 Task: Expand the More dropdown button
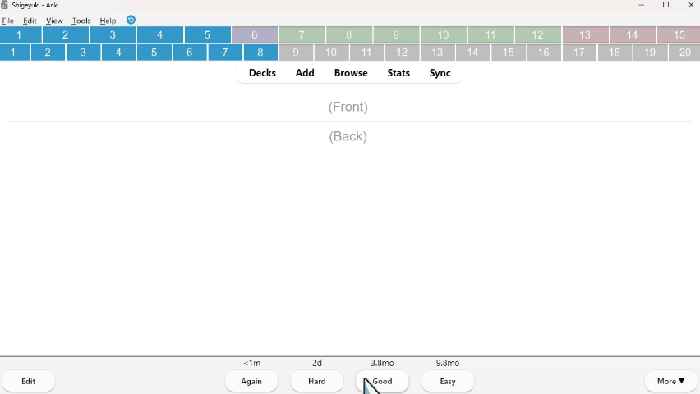pos(671,381)
